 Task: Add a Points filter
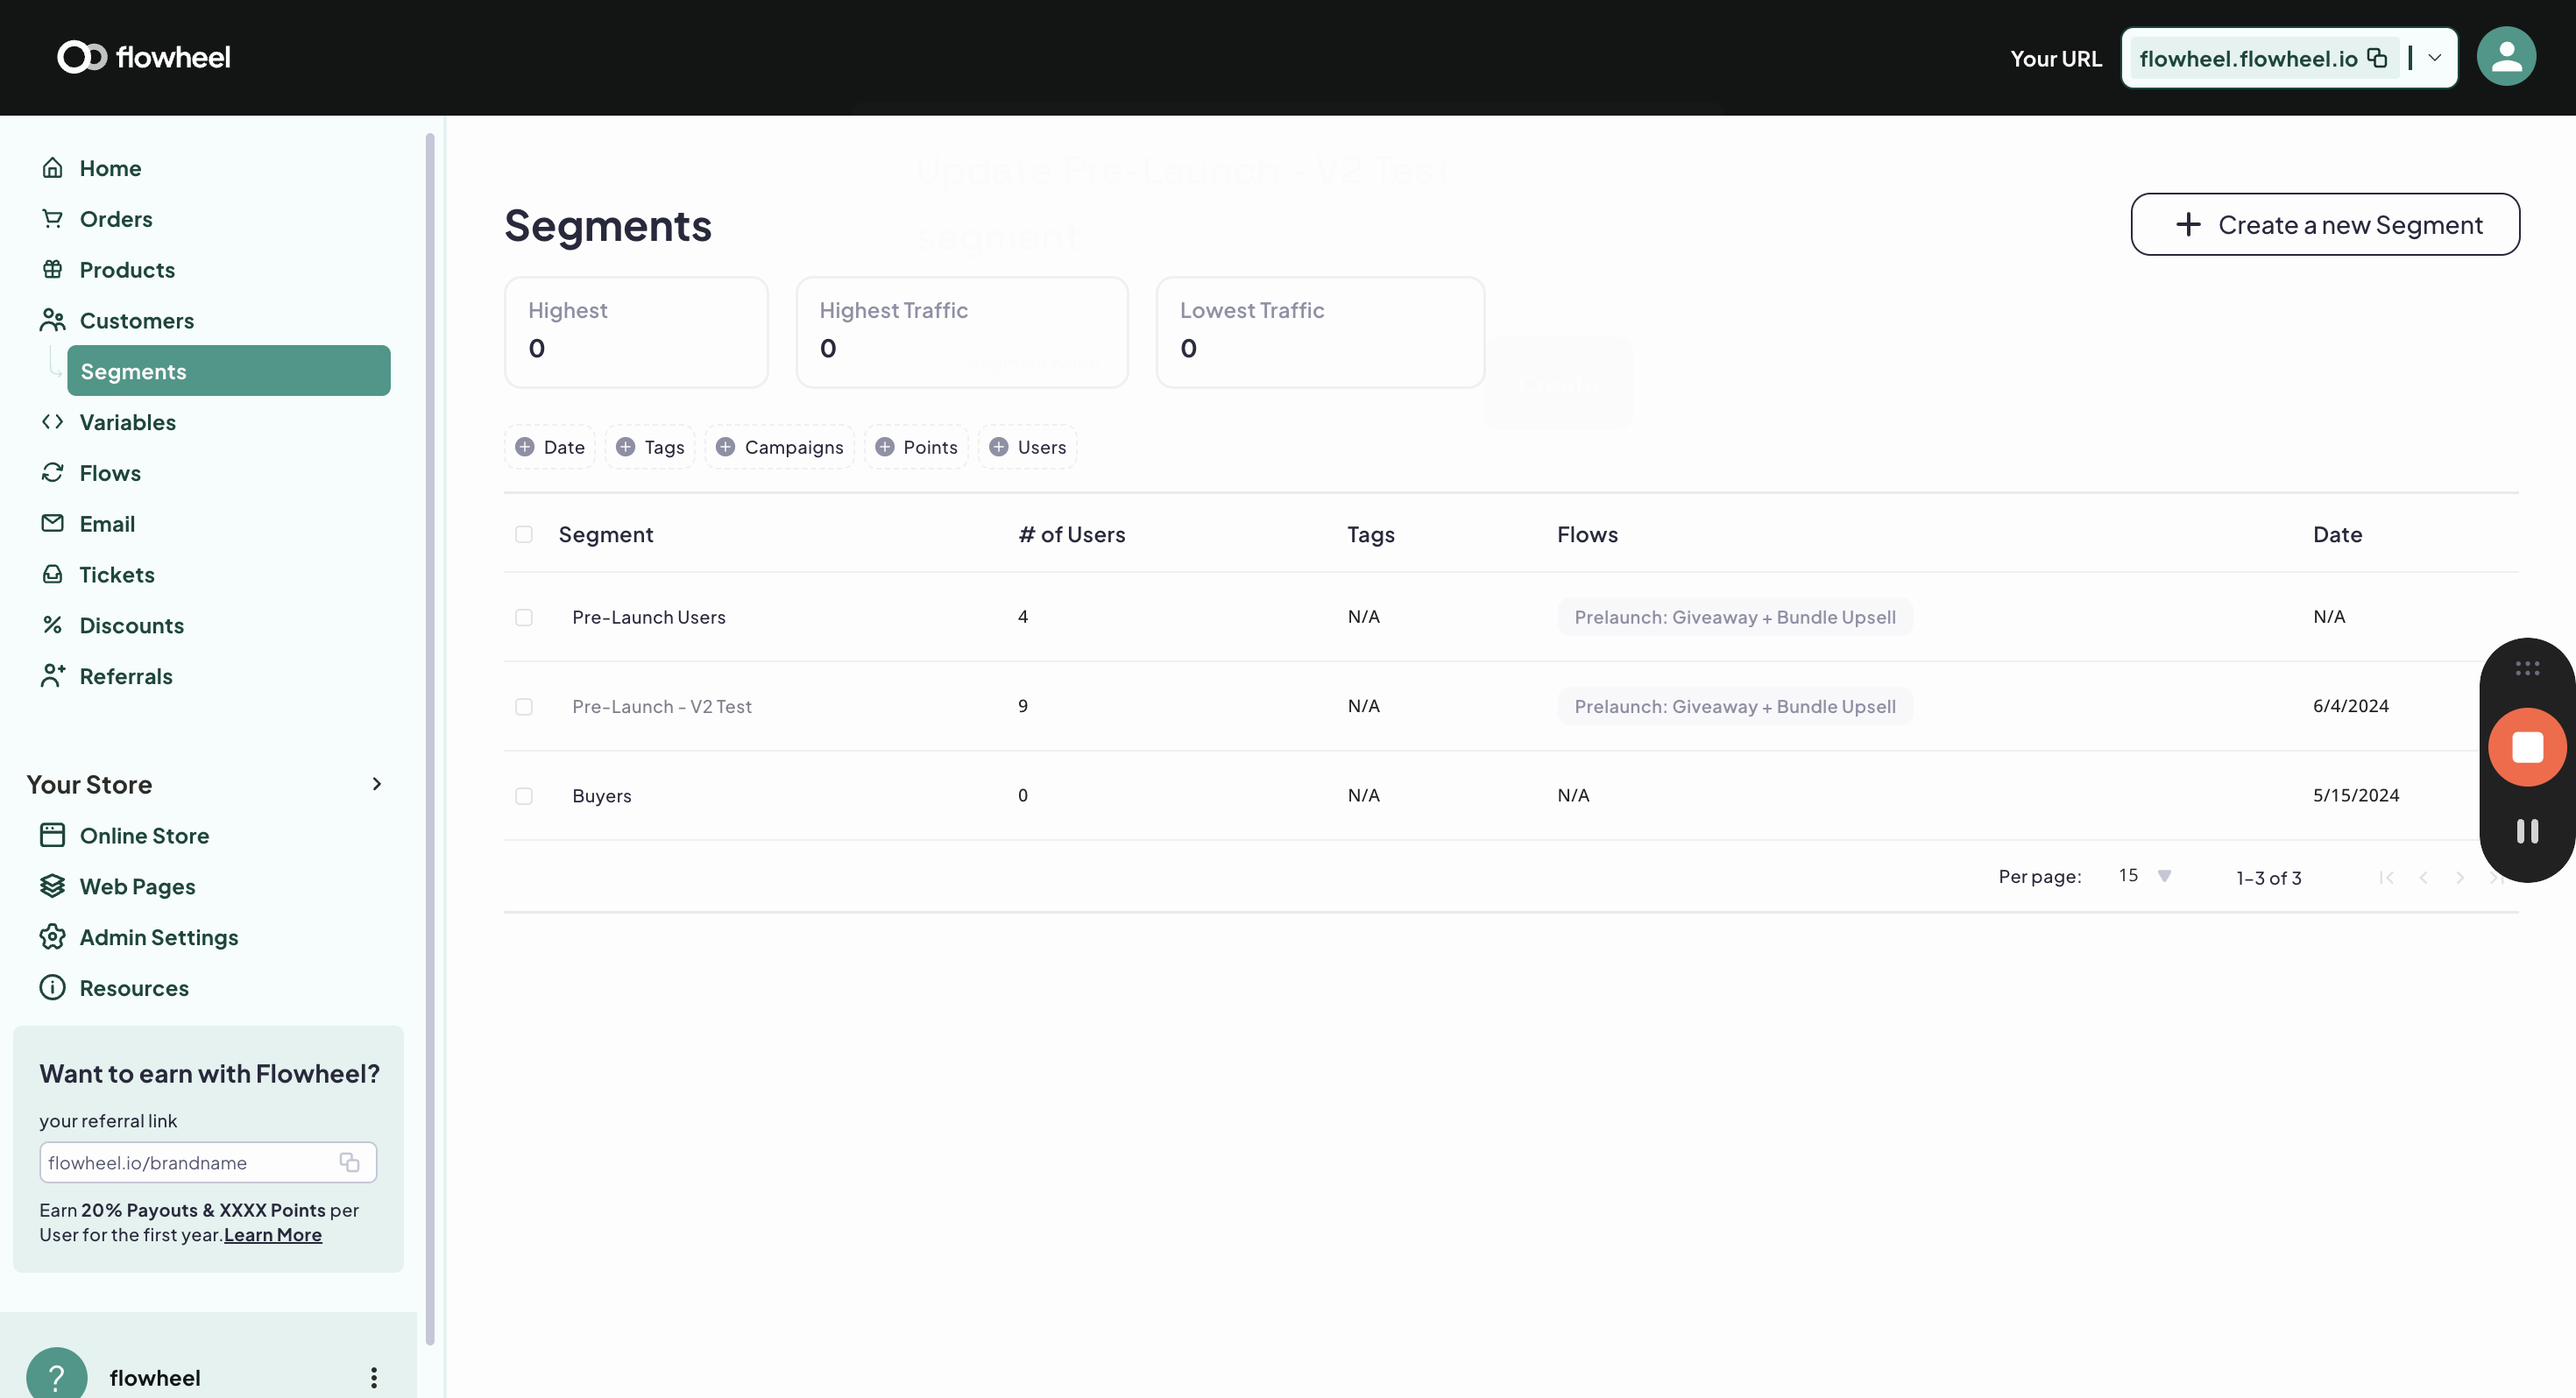(917, 447)
